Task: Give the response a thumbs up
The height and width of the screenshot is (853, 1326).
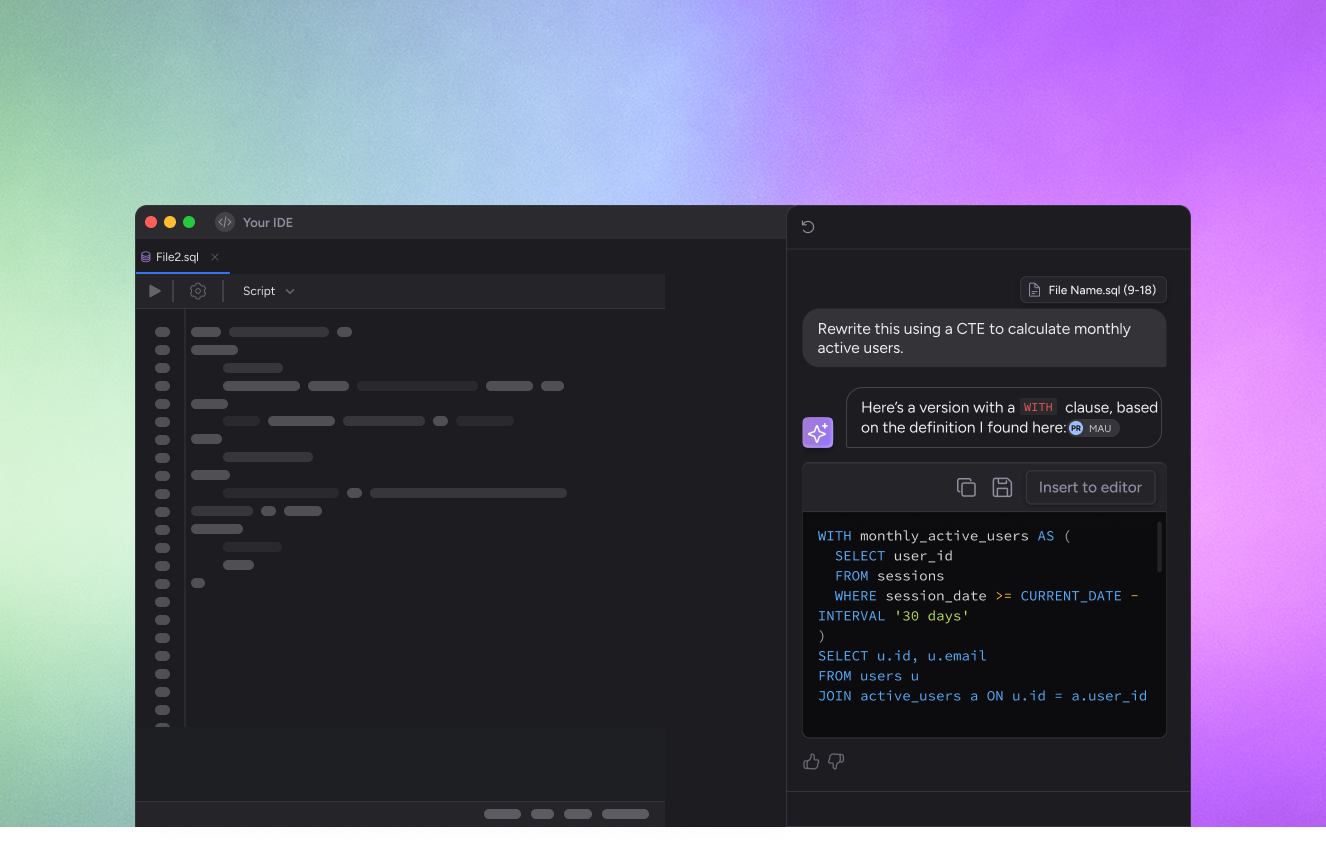Action: pos(811,762)
